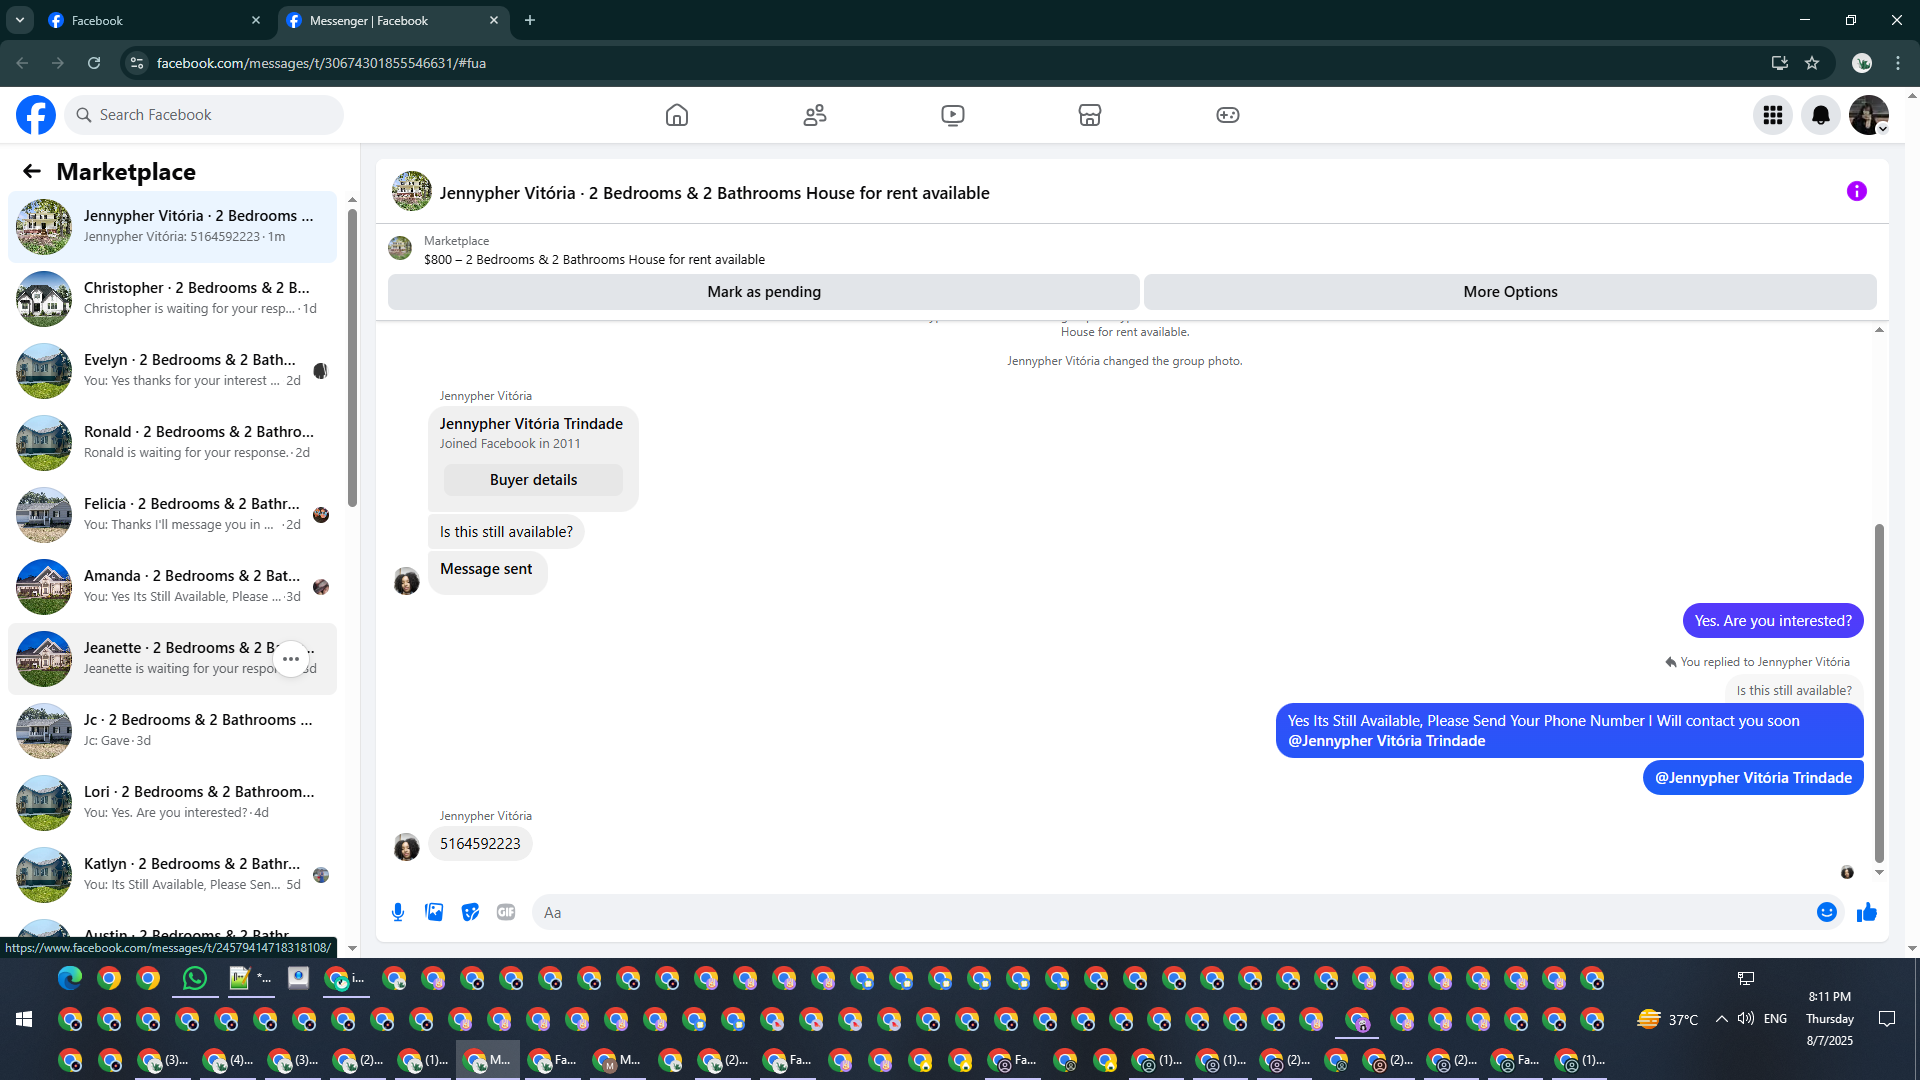Open the Christopher conversation
1920x1080 pixels.
pos(172,298)
